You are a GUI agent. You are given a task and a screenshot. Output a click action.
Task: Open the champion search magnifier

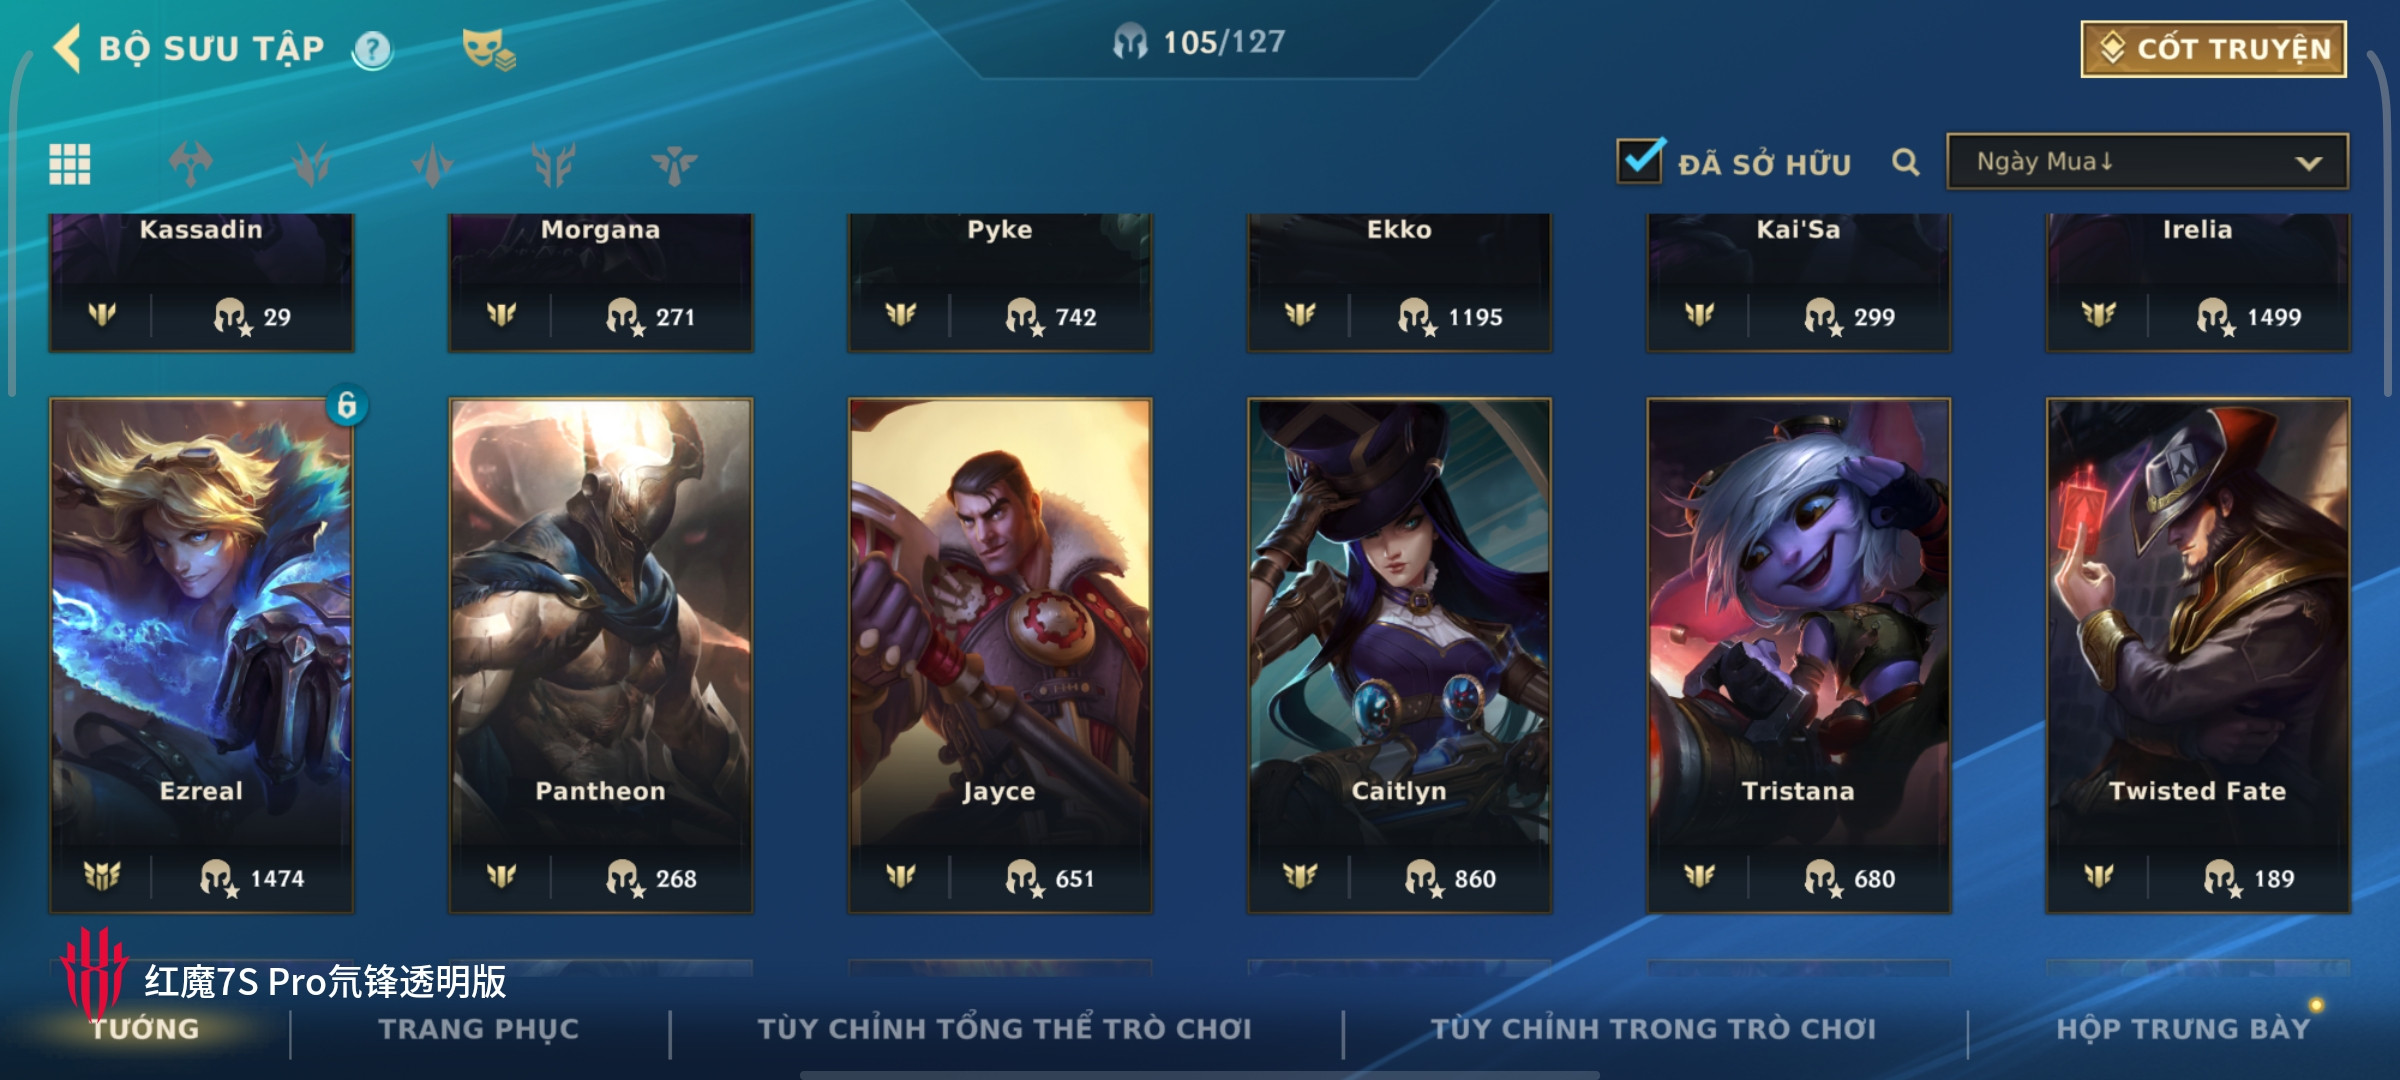coord(1905,162)
